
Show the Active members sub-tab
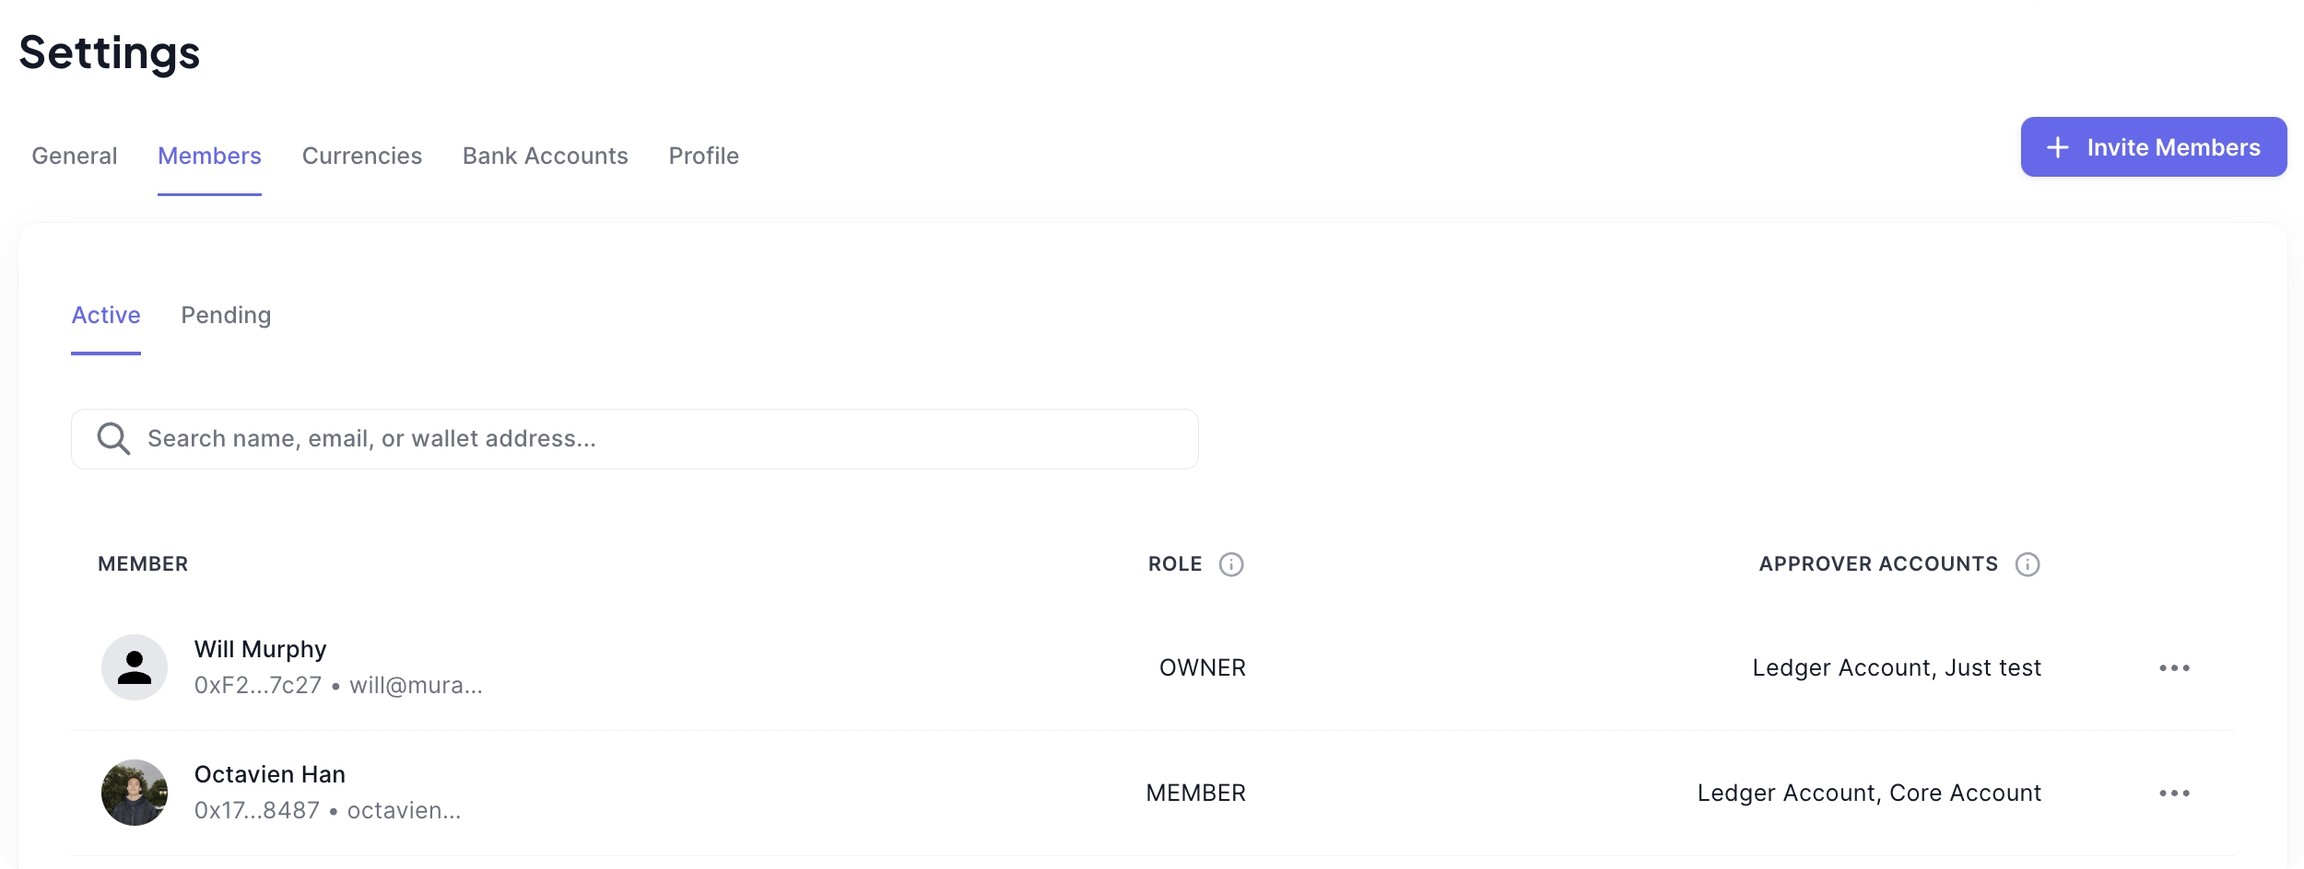point(106,315)
